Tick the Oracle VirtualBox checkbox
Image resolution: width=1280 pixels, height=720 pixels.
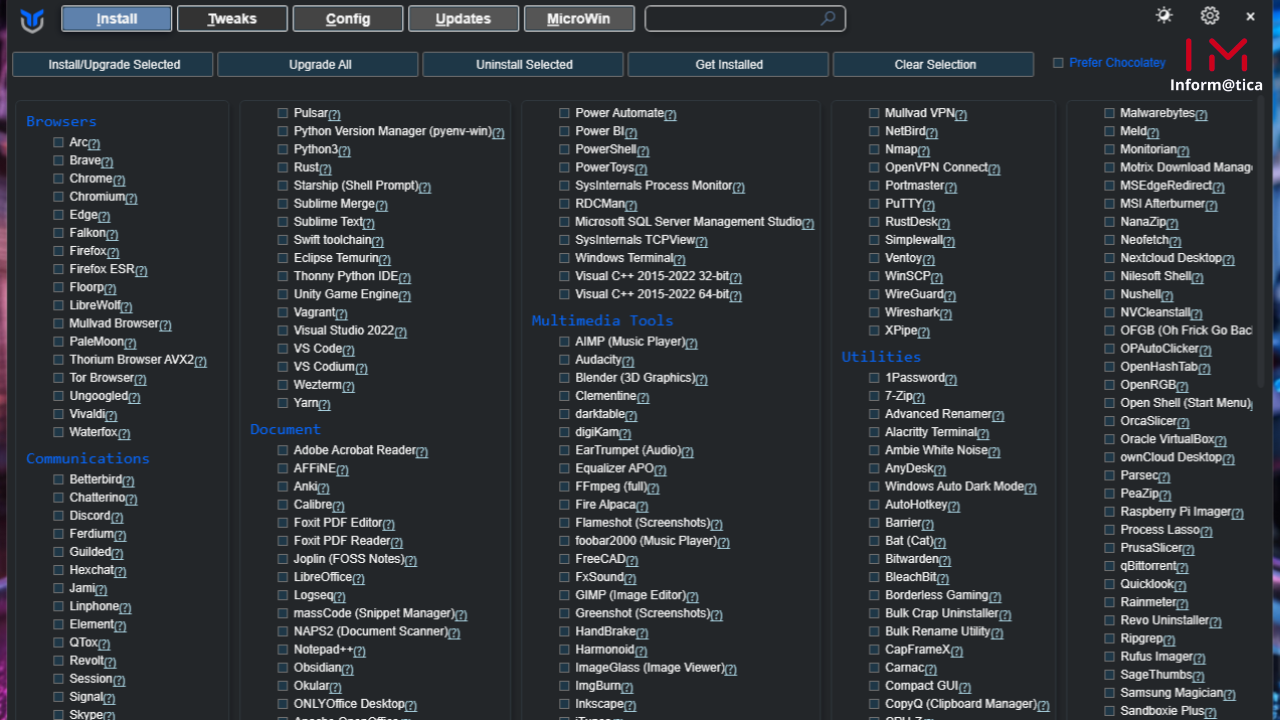1110,439
